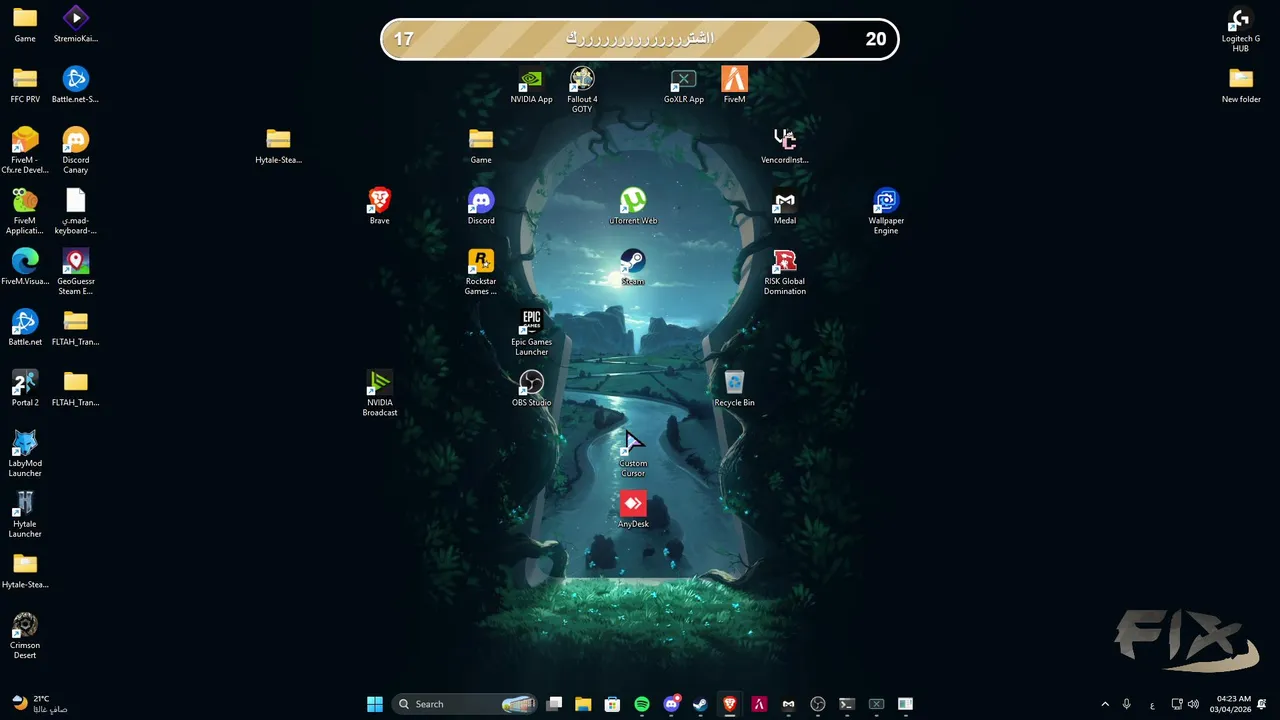Open the weather widget showing 21°C
This screenshot has height=720, width=1280.
(x=40, y=704)
